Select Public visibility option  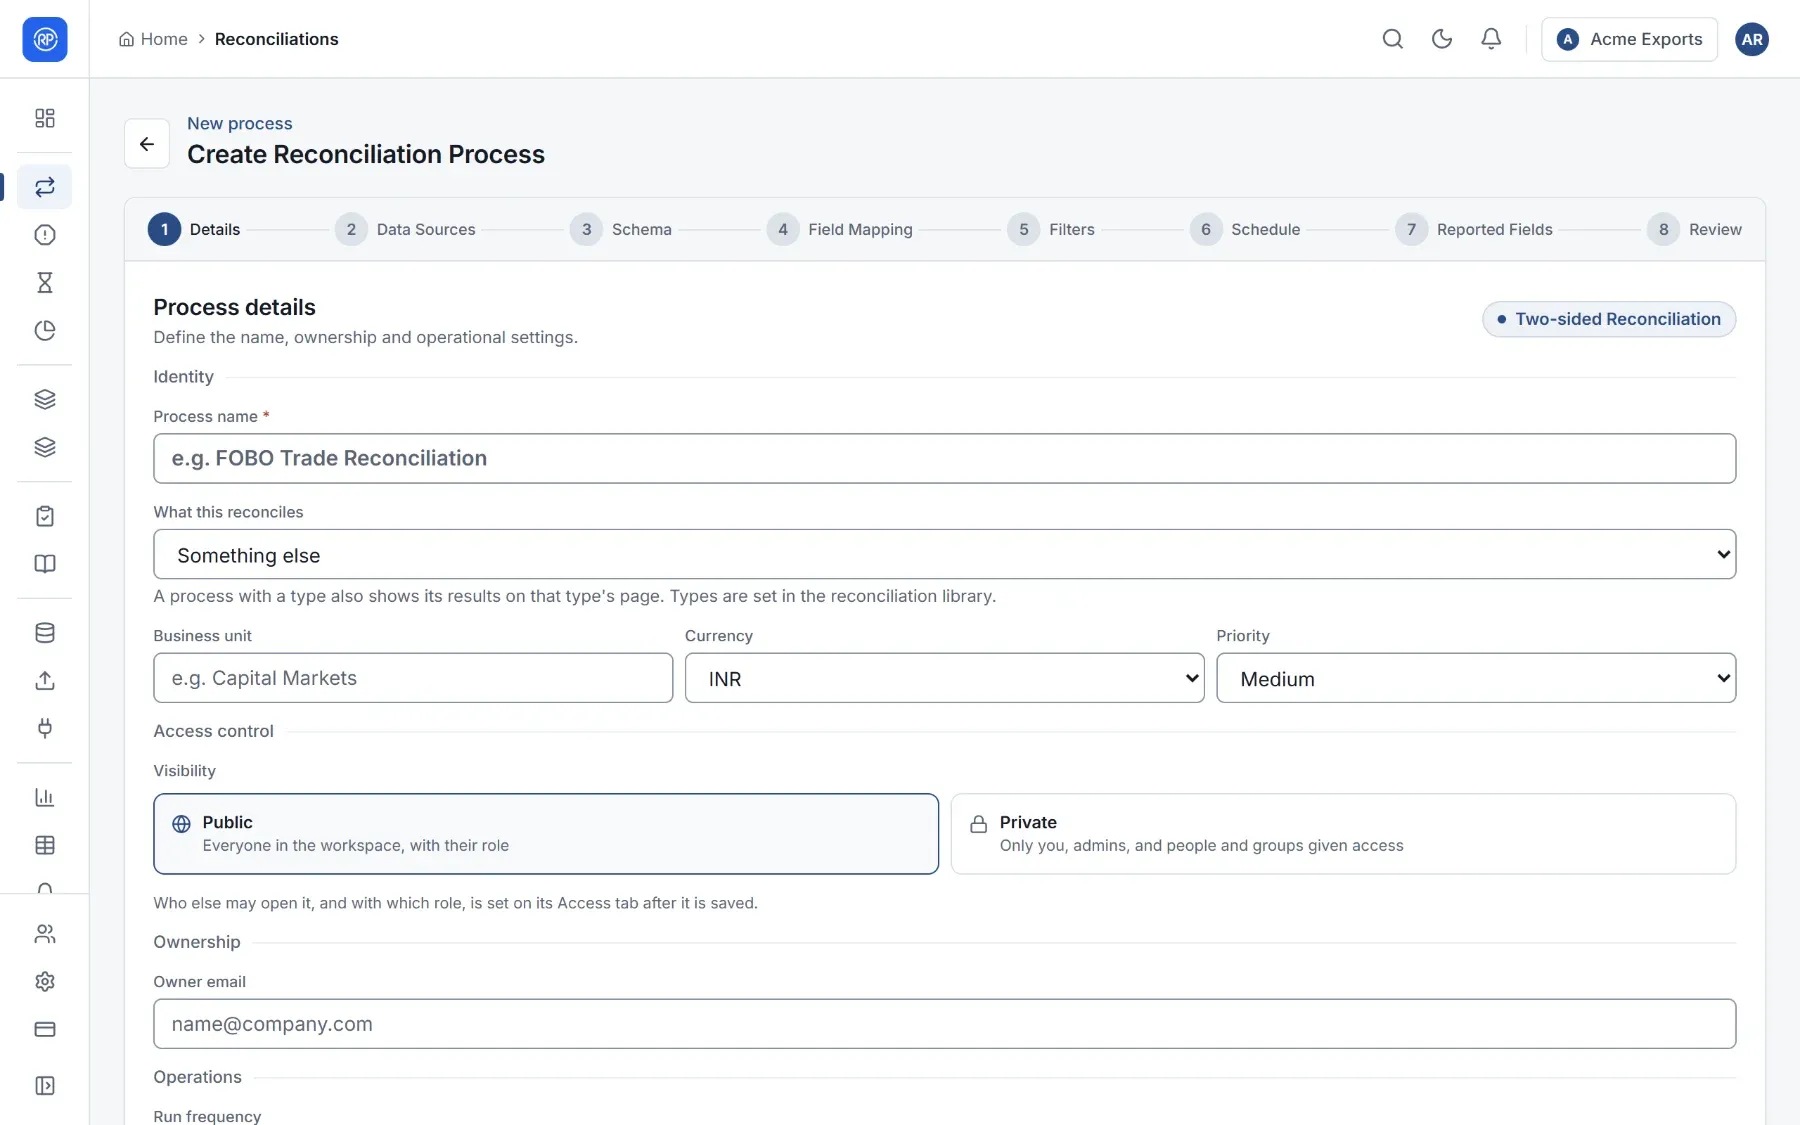(x=546, y=834)
